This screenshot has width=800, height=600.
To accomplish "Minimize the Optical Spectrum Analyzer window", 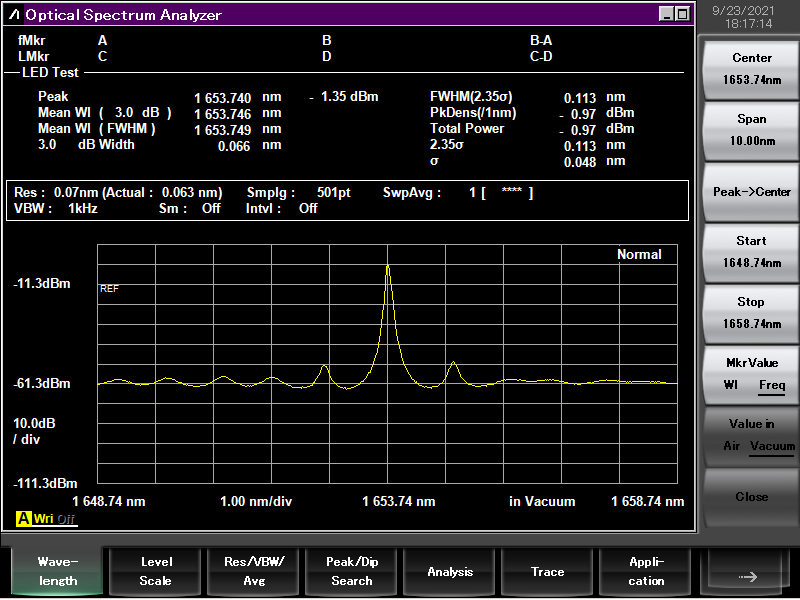I will pos(666,14).
